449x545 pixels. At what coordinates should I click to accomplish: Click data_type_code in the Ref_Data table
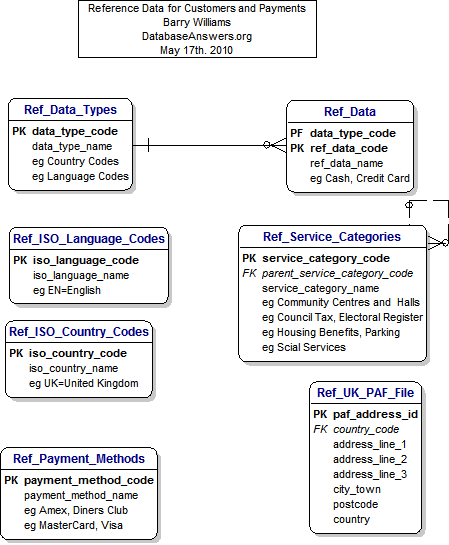[x=353, y=133]
